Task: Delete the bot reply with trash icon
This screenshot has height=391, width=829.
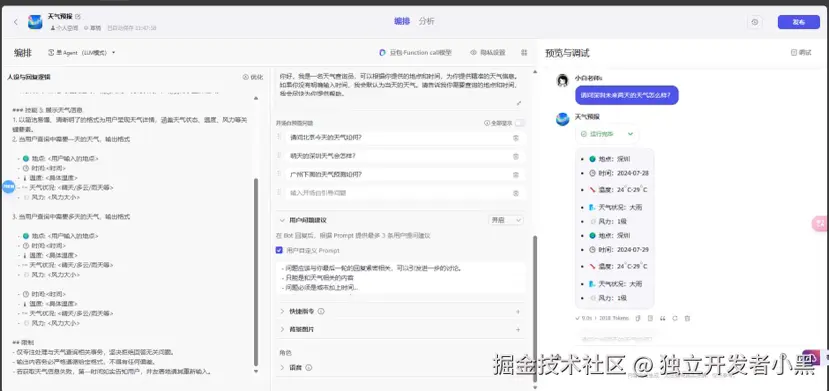Action: (687, 318)
